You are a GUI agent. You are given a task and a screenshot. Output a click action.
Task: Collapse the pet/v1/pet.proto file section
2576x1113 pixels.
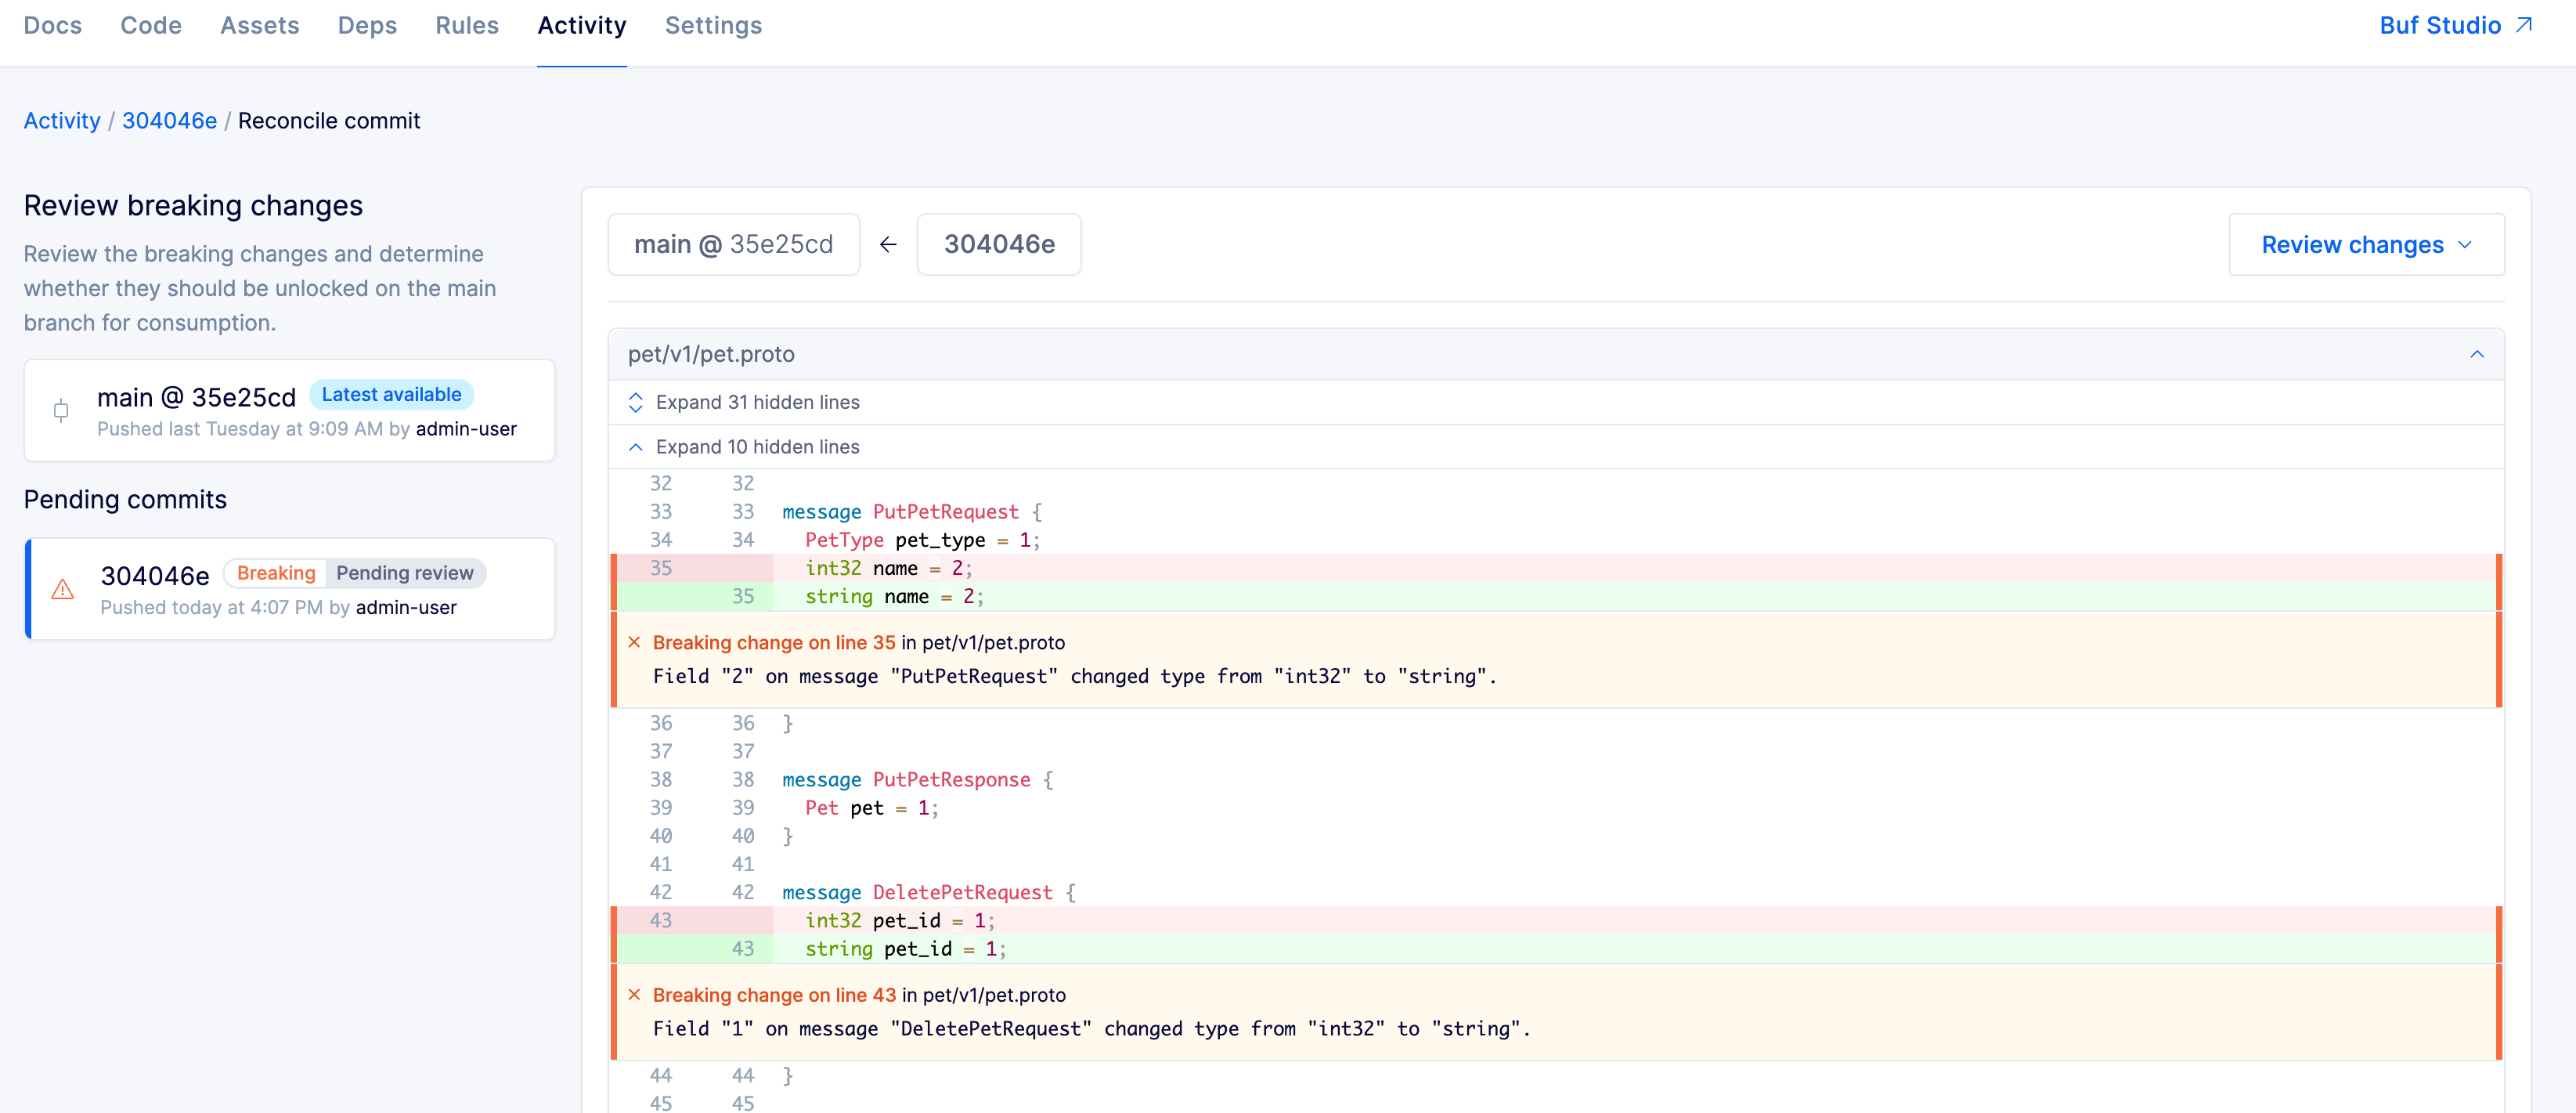(x=2477, y=354)
